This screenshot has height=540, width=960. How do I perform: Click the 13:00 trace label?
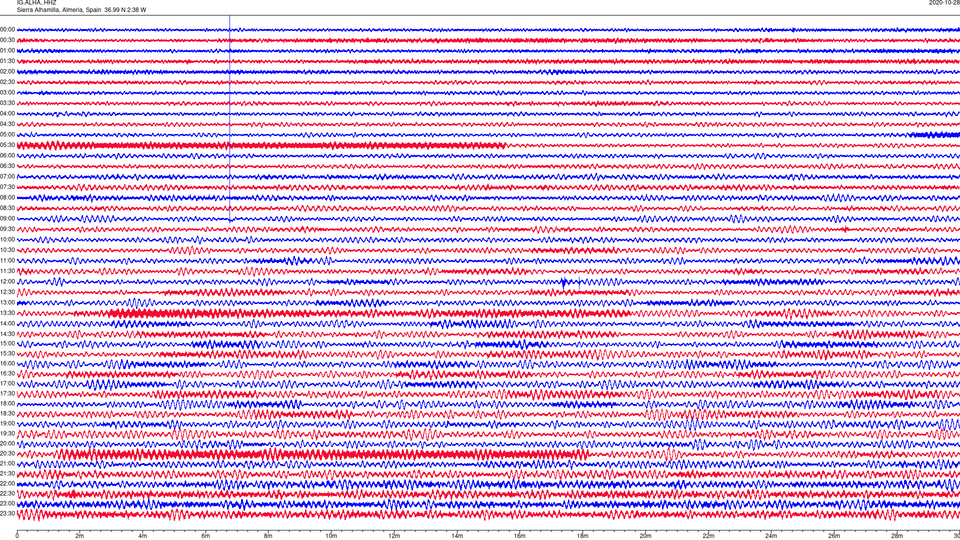point(7,302)
